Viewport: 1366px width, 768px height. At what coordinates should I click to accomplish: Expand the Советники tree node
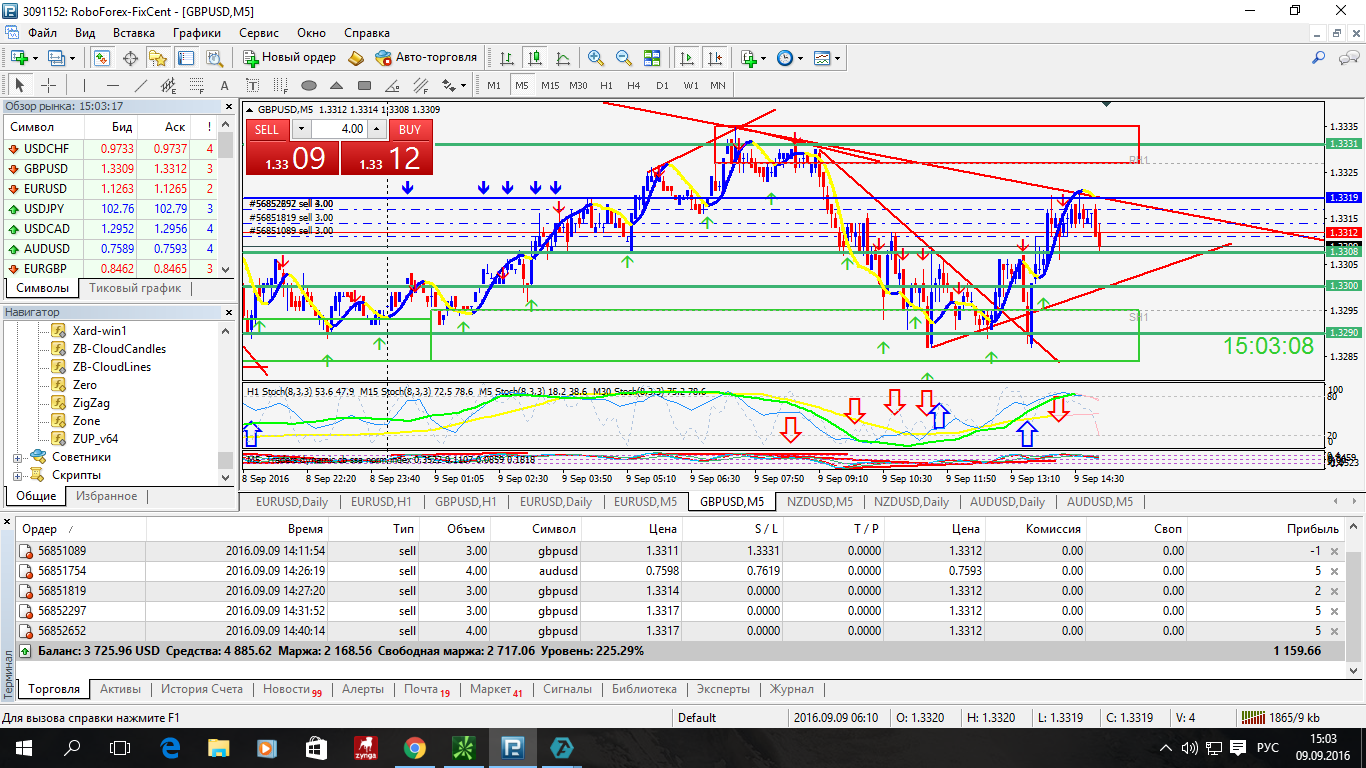coord(17,457)
